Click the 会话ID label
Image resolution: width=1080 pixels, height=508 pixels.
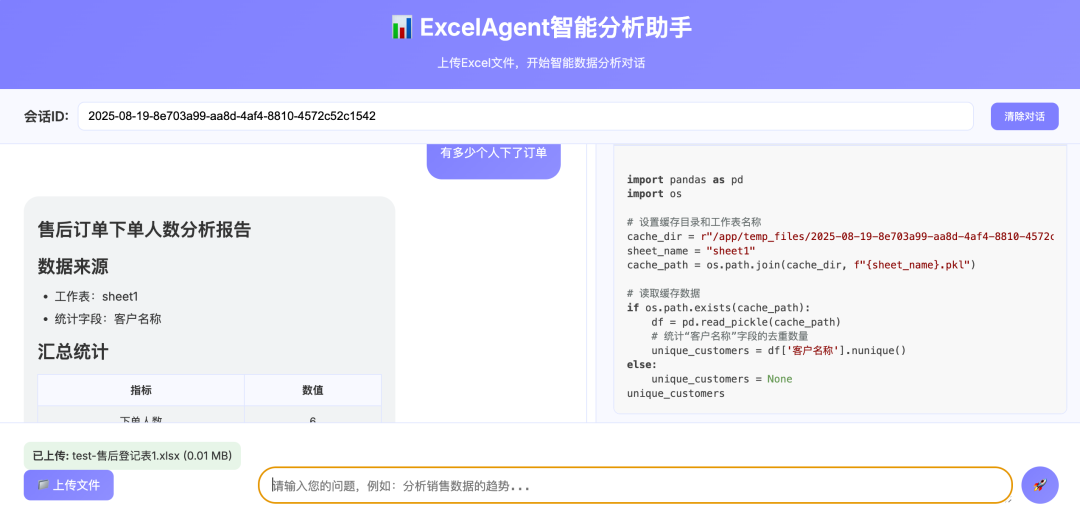[46, 116]
